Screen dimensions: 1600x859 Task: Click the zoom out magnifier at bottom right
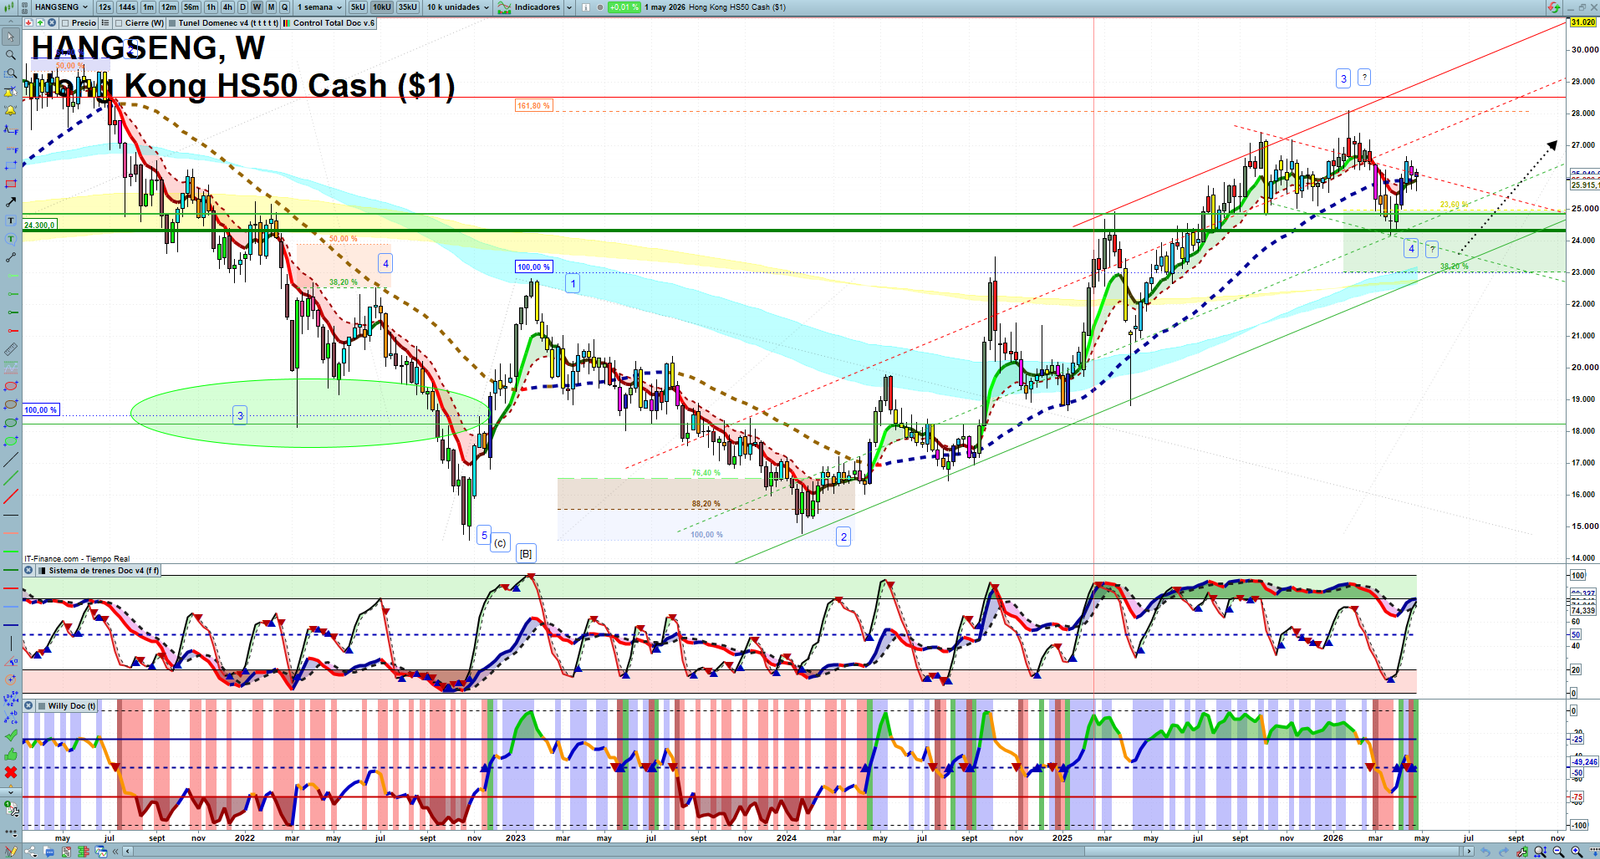pos(1558,852)
